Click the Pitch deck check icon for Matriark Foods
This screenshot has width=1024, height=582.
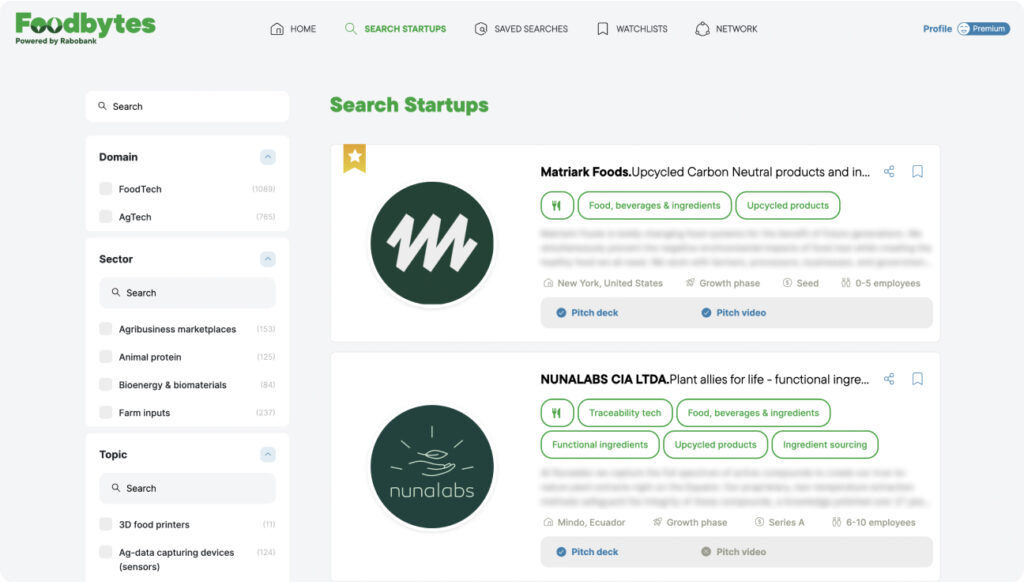[561, 313]
